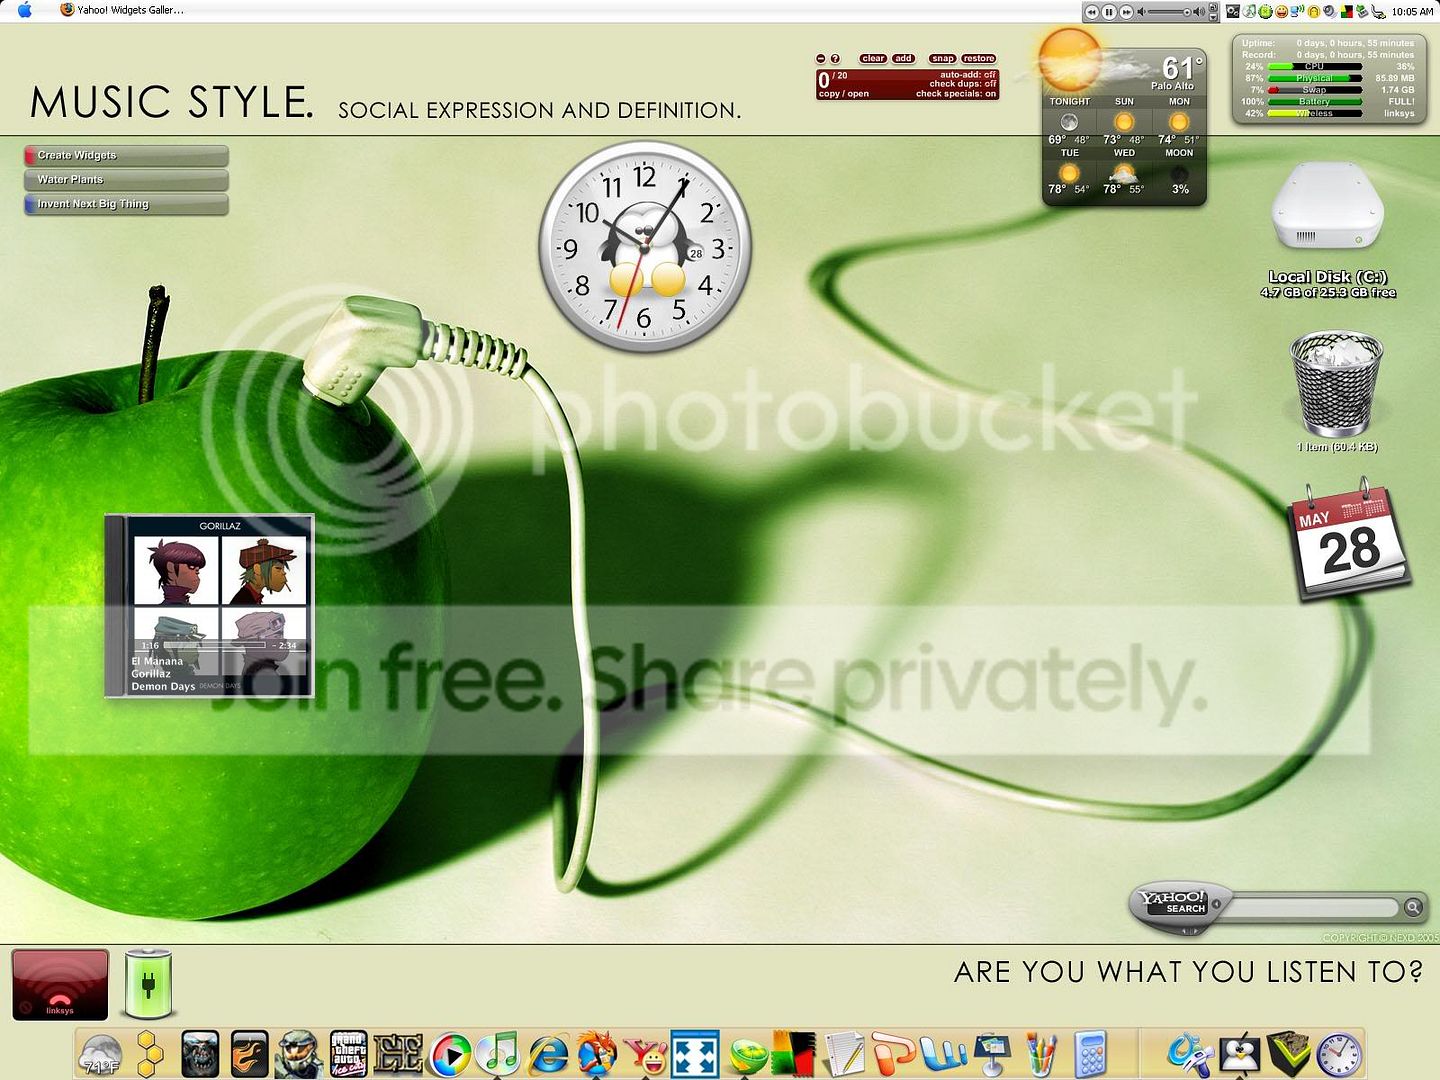Toggle the check dups off setting
The image size is (1440, 1080).
click(963, 84)
